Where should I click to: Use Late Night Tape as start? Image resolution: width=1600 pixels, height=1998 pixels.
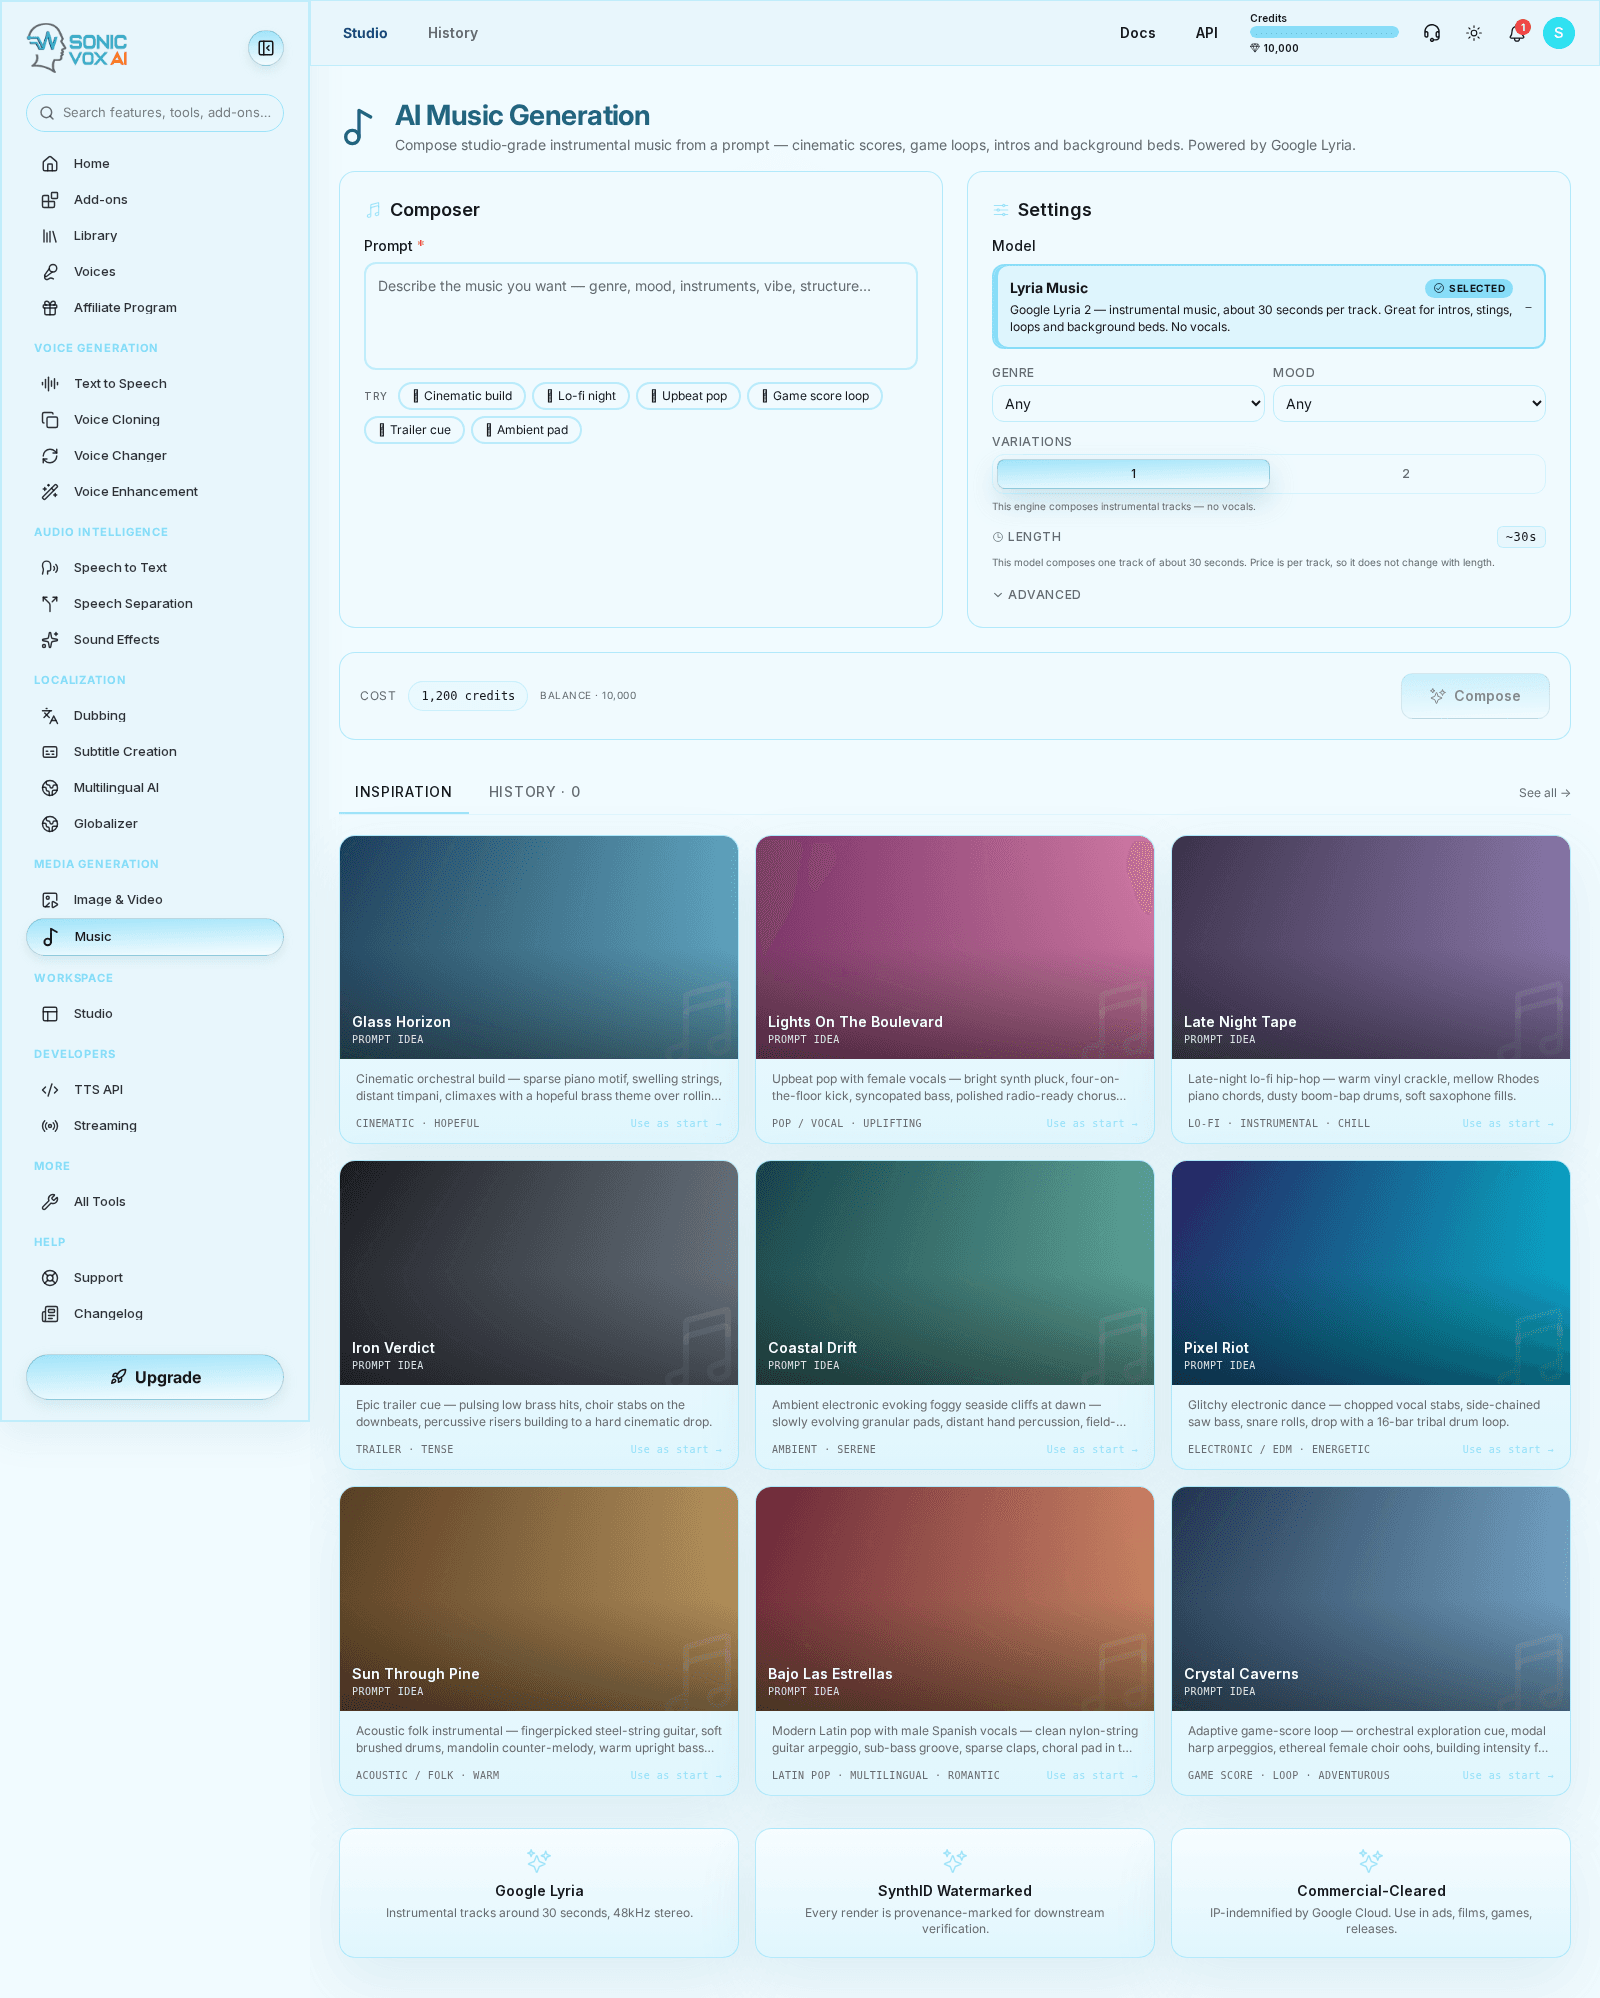click(x=1508, y=1124)
